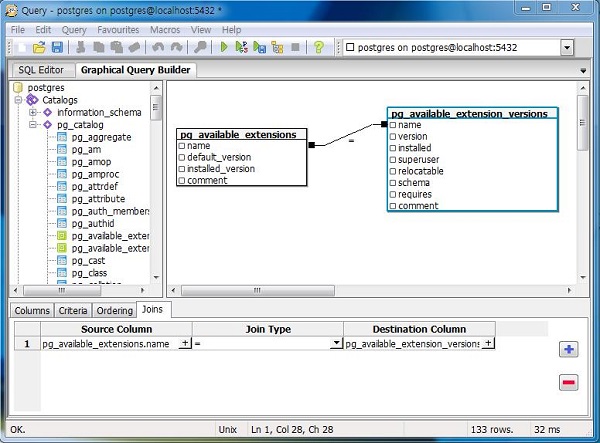This screenshot has height=443, width=600.
Task: Select the pg_attribute tree item
Action: pos(98,199)
